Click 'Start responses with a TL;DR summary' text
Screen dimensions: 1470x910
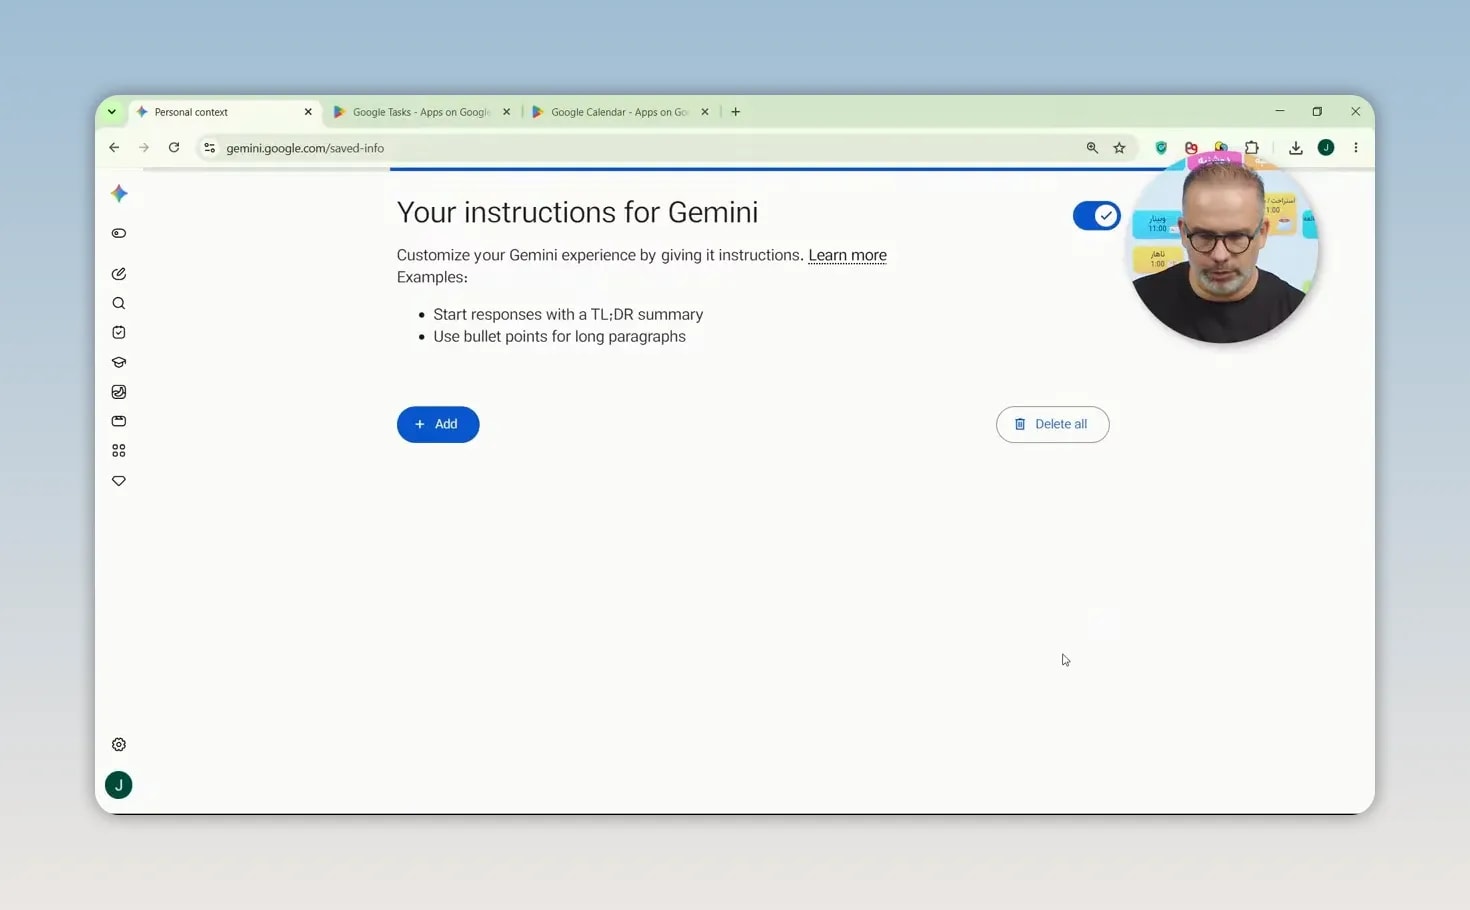click(x=568, y=314)
